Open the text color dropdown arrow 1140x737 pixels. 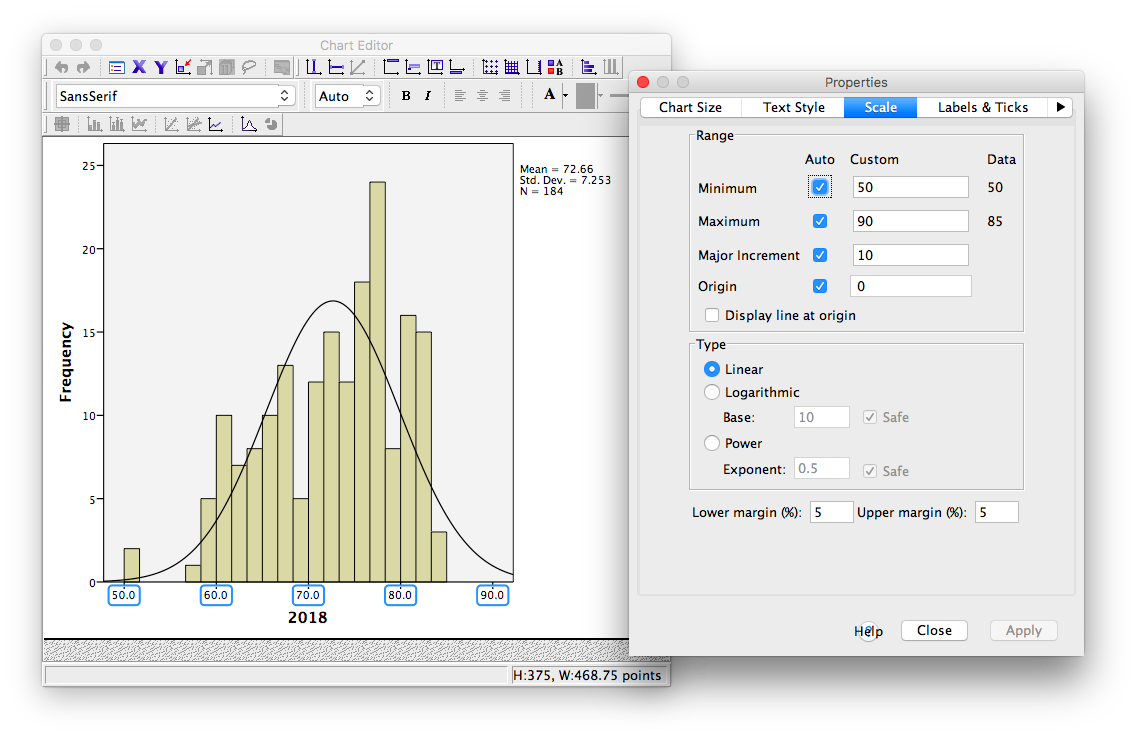[x=566, y=95]
